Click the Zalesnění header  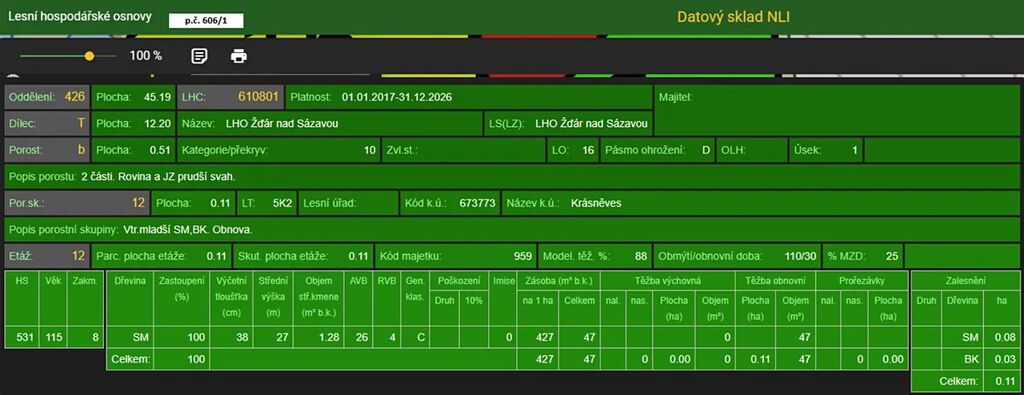966,281
